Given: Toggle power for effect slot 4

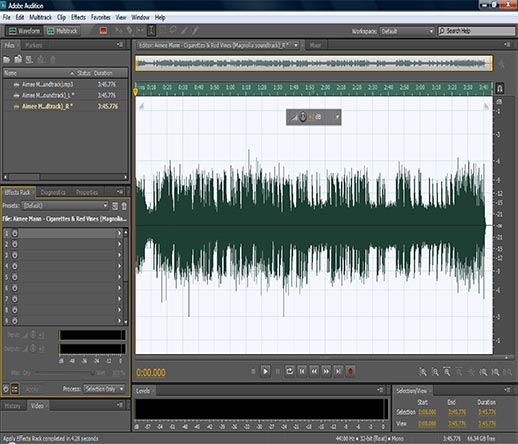Looking at the screenshot, I should click(x=15, y=266).
